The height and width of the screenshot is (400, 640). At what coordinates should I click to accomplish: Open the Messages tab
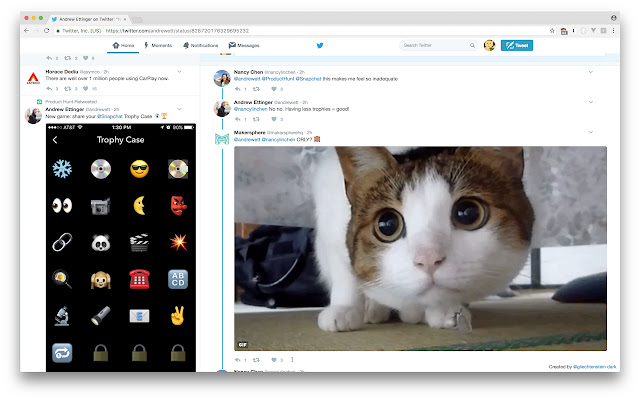pyautogui.click(x=244, y=45)
